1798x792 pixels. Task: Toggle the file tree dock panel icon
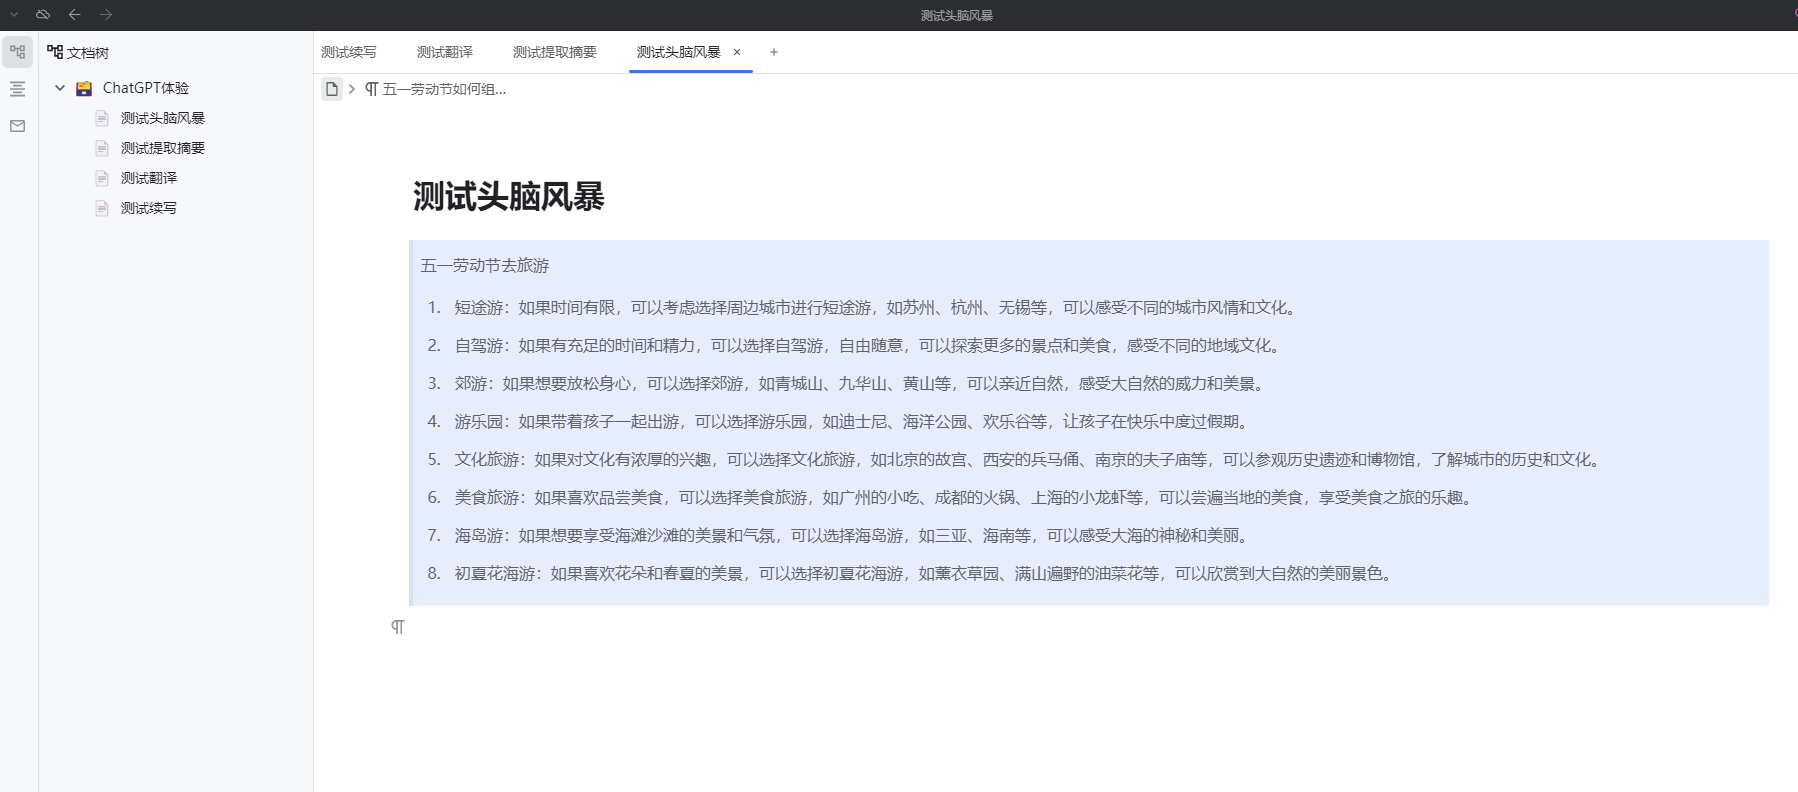point(18,52)
